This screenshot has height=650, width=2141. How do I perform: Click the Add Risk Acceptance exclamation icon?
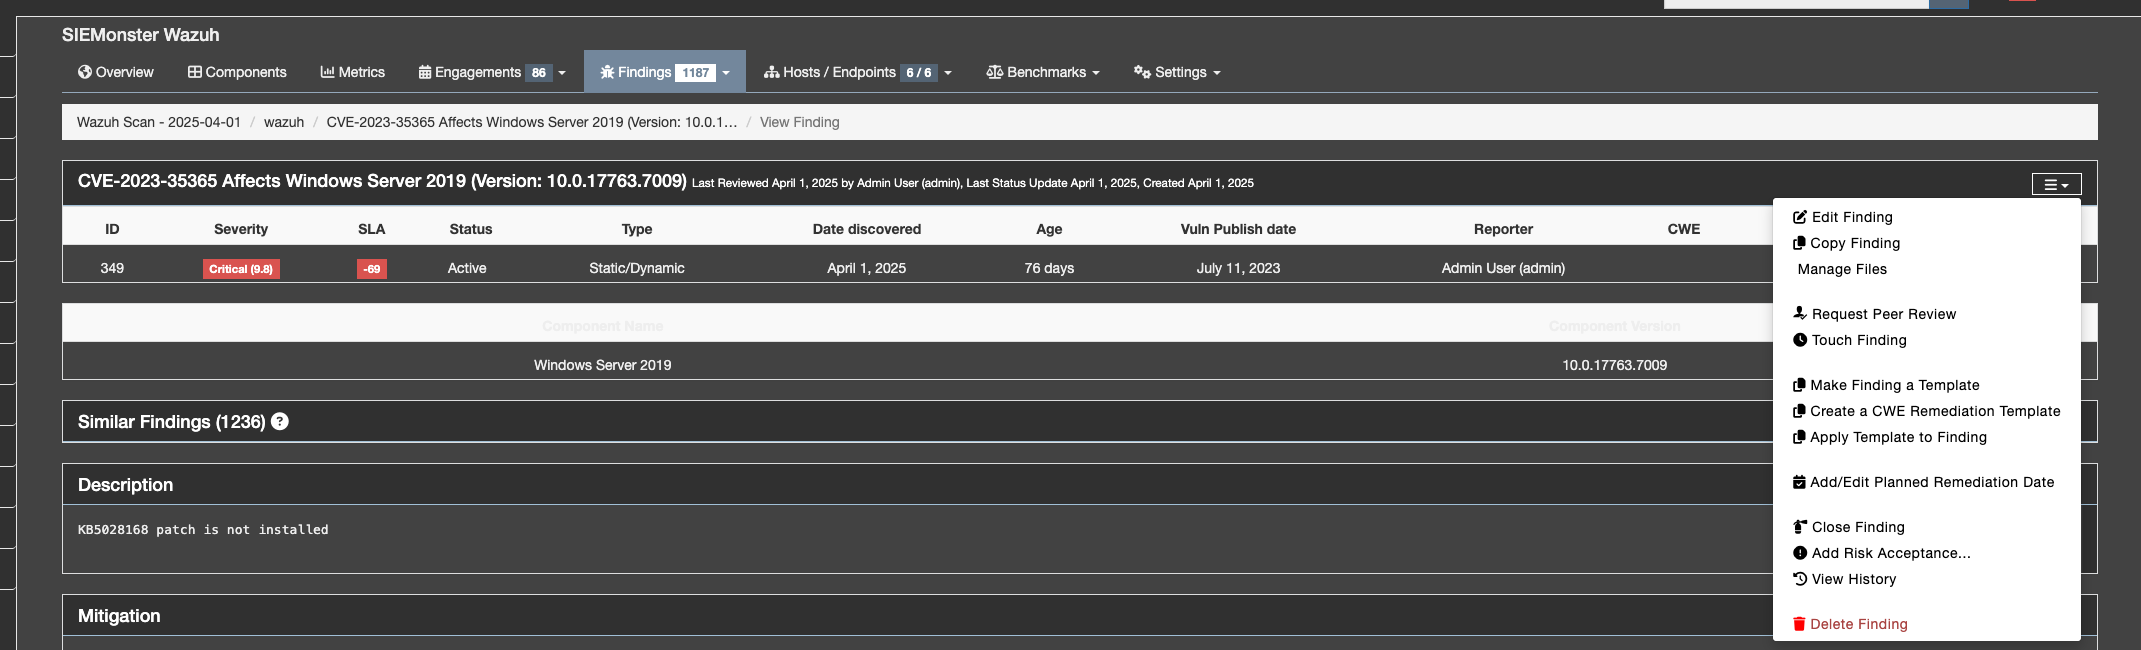[1799, 553]
